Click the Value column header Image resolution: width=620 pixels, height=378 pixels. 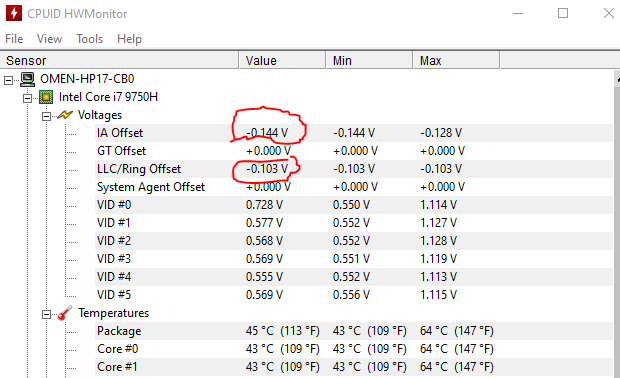tap(282, 60)
